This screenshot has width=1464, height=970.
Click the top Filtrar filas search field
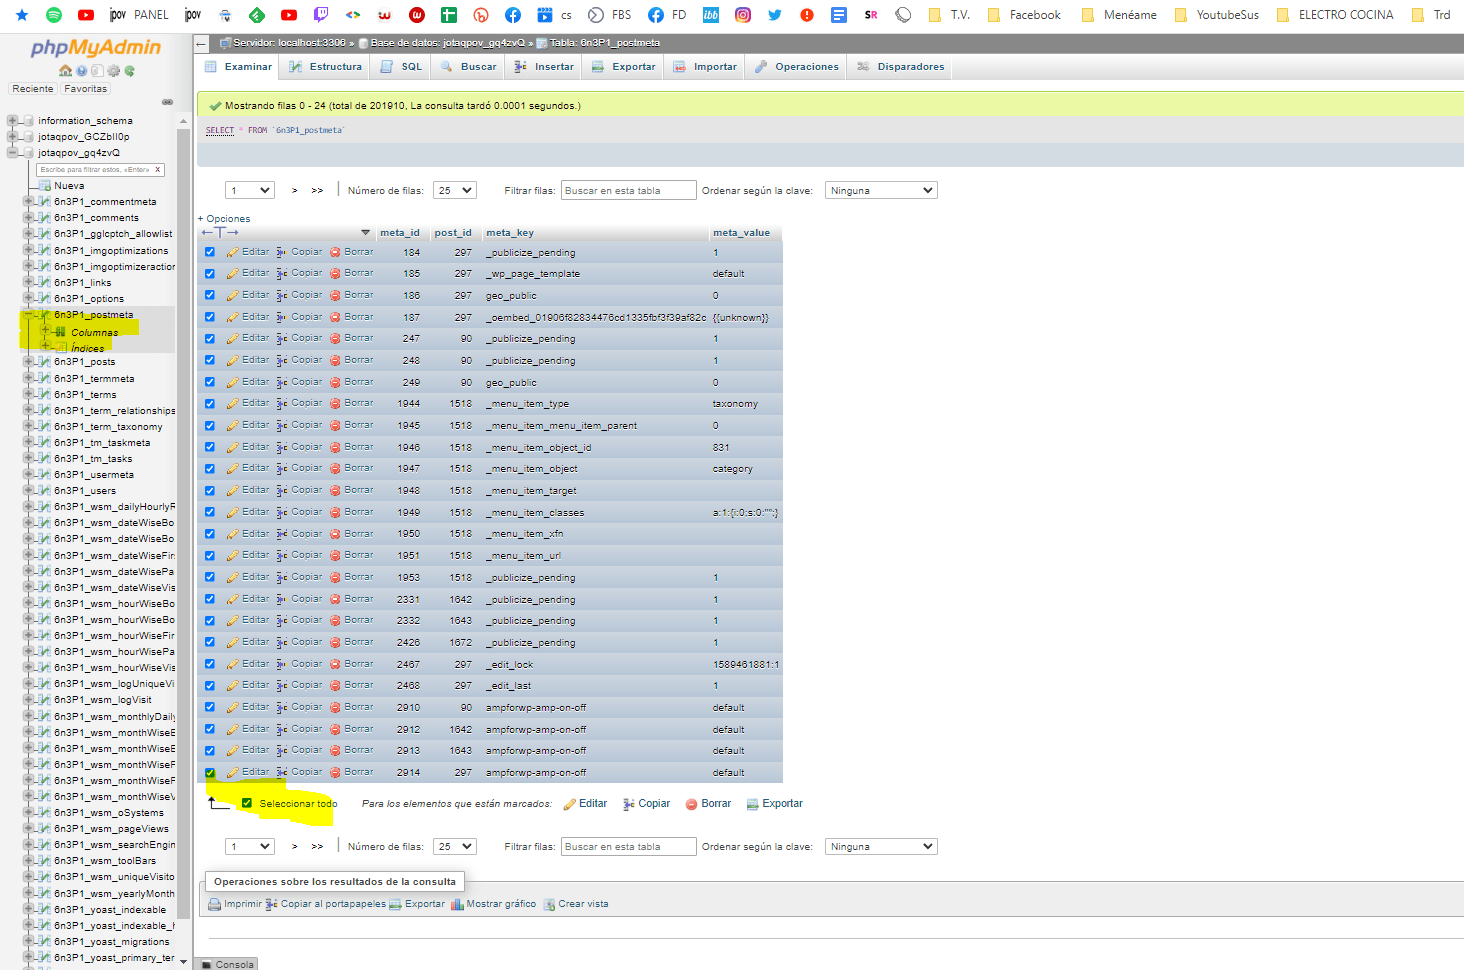coord(628,190)
